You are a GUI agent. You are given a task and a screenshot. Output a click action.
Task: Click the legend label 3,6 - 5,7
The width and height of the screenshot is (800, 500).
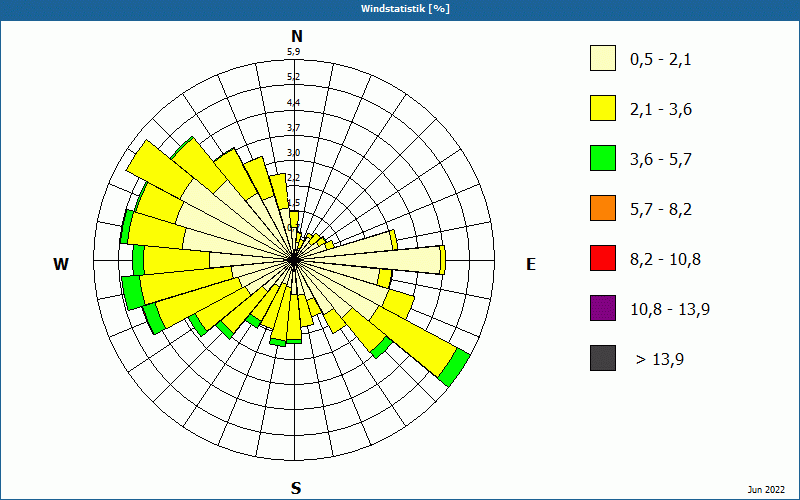[x=661, y=160]
